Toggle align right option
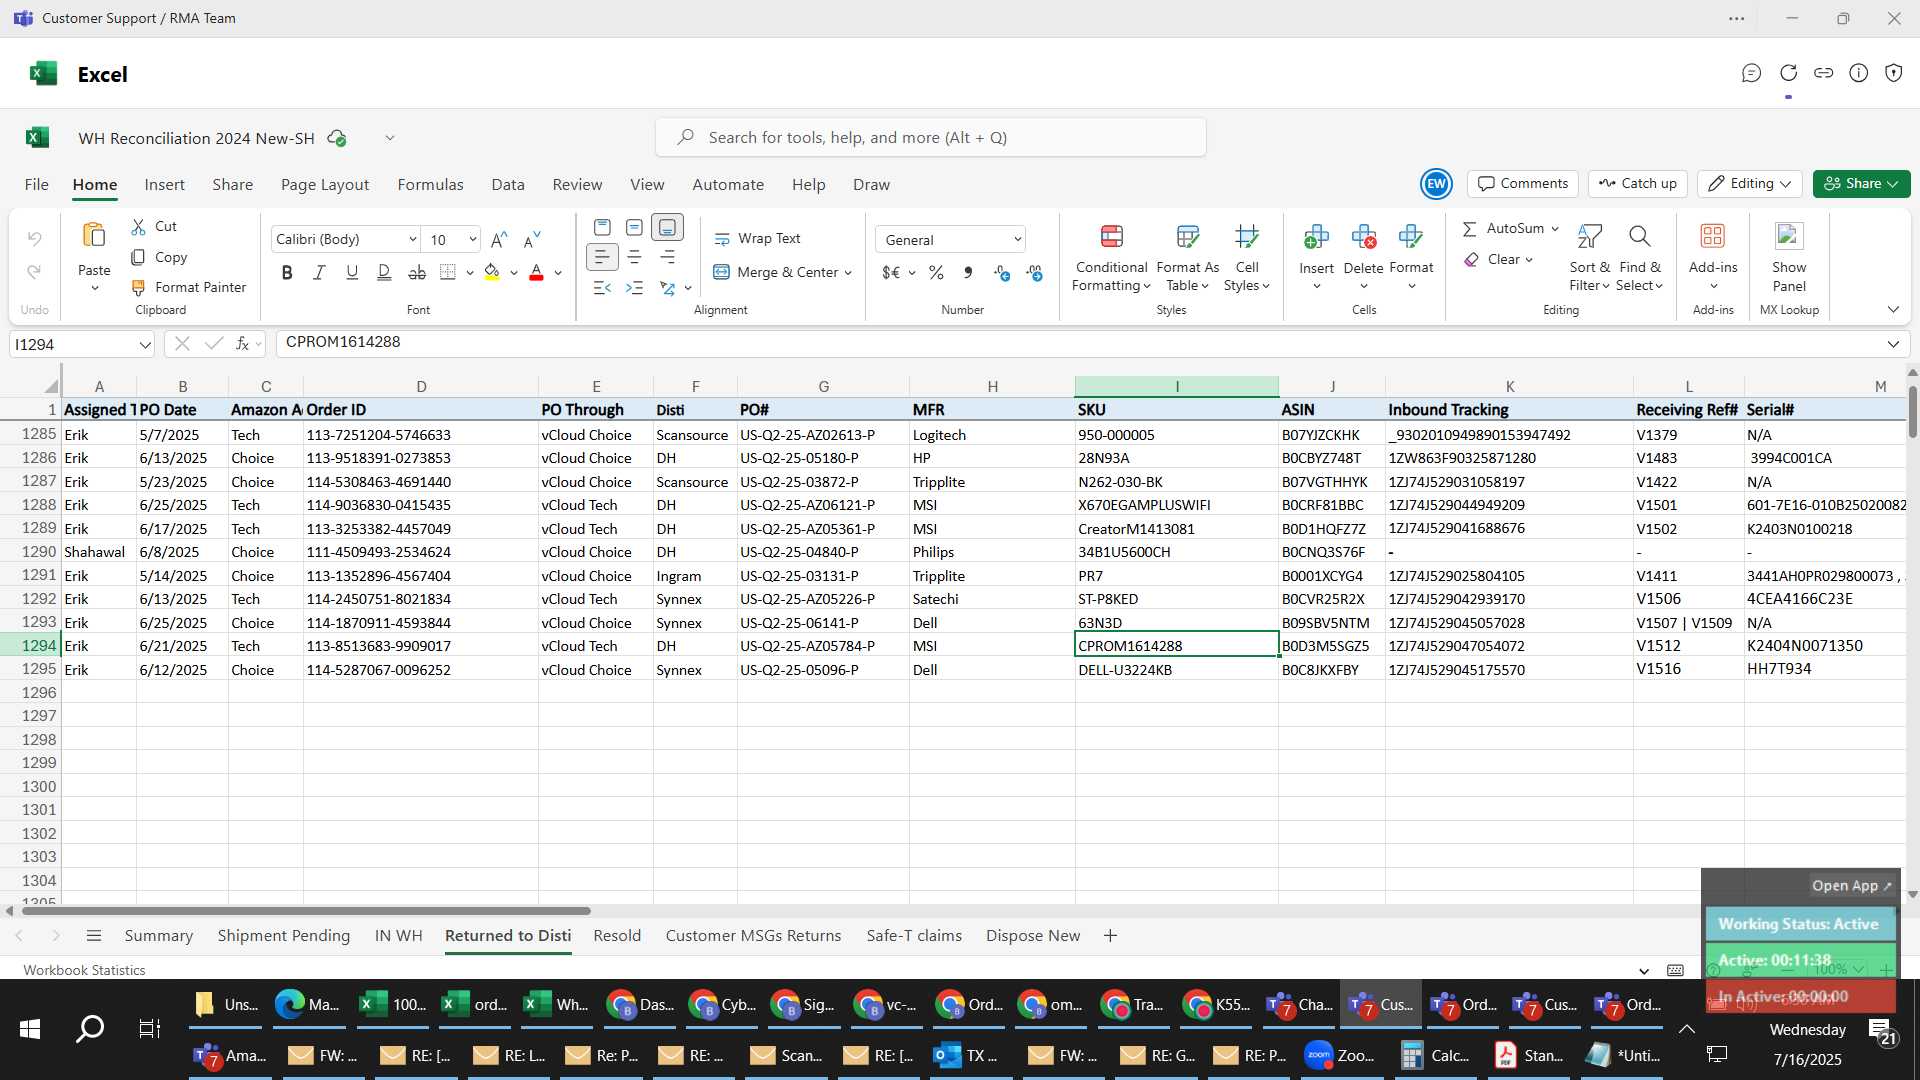The image size is (1920, 1080). [667, 257]
